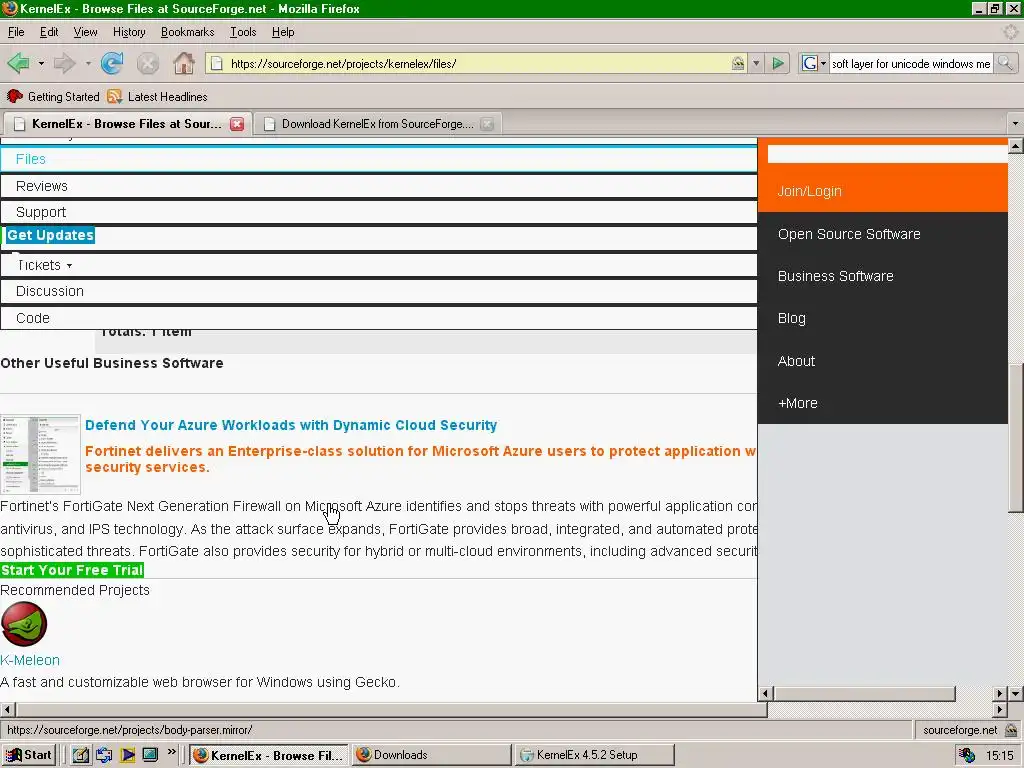Open the Blog sidebar link
Screen dimensions: 1024x768
tap(792, 319)
